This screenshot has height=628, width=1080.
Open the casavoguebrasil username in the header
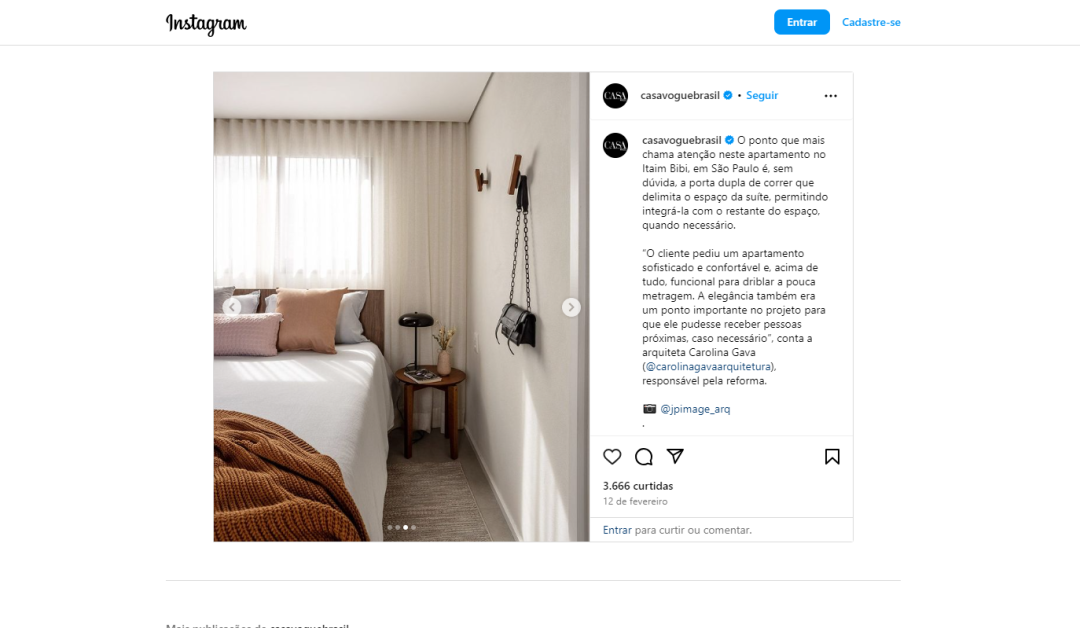click(x=680, y=96)
